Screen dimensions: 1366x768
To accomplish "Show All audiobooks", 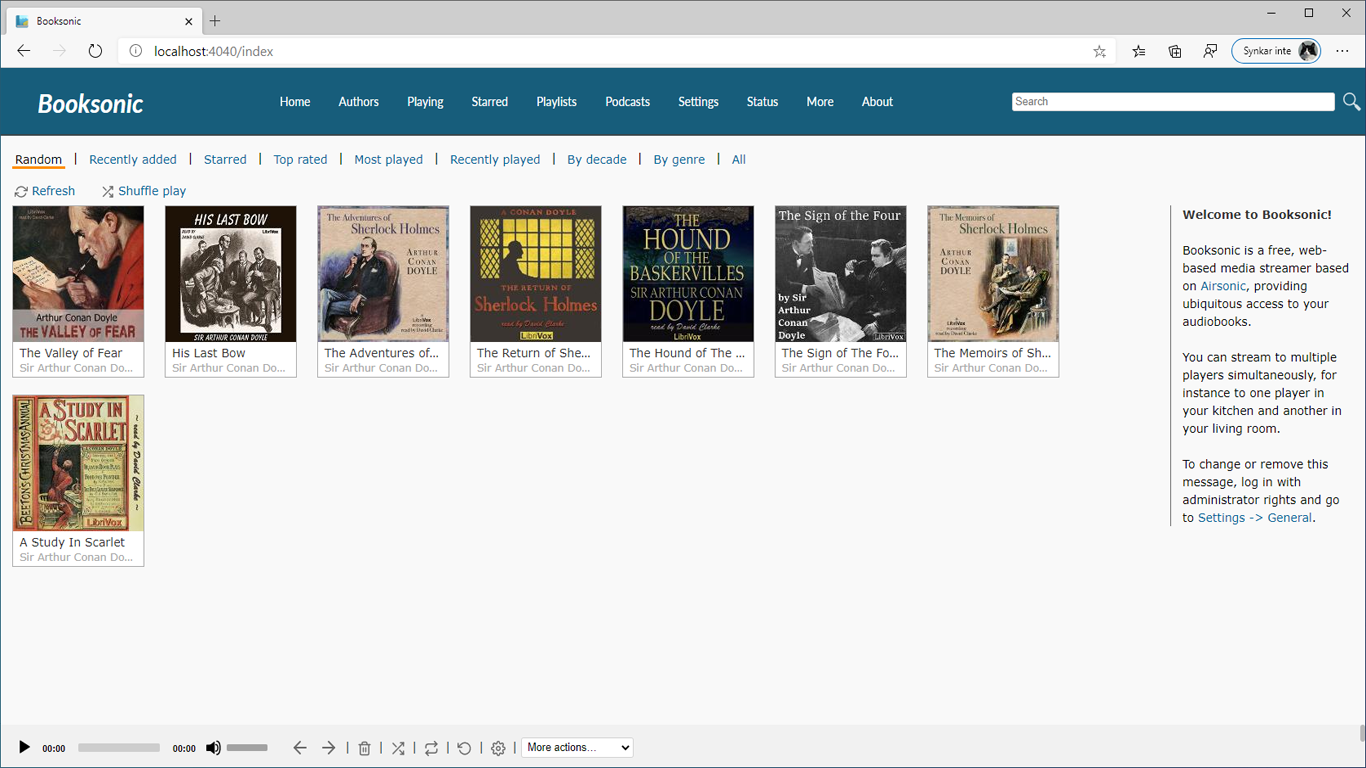I will coord(739,160).
